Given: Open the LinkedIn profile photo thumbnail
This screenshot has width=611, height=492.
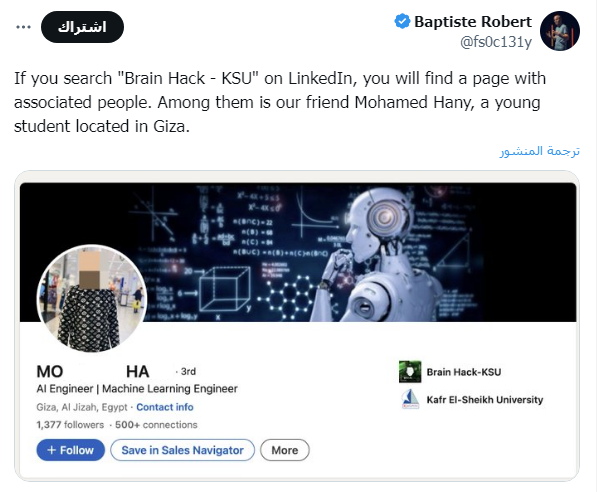Looking at the screenshot, I should pyautogui.click(x=92, y=297).
